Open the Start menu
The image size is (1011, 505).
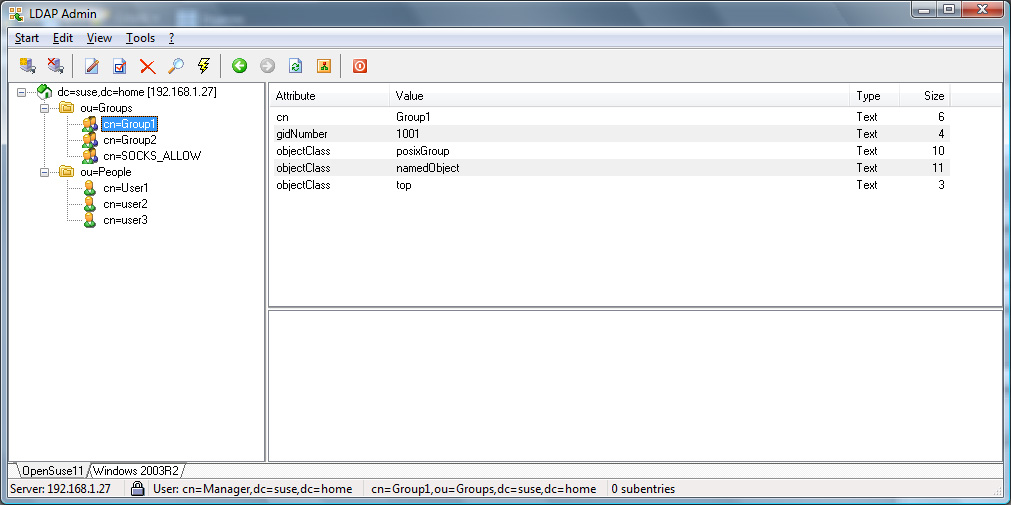pos(27,38)
